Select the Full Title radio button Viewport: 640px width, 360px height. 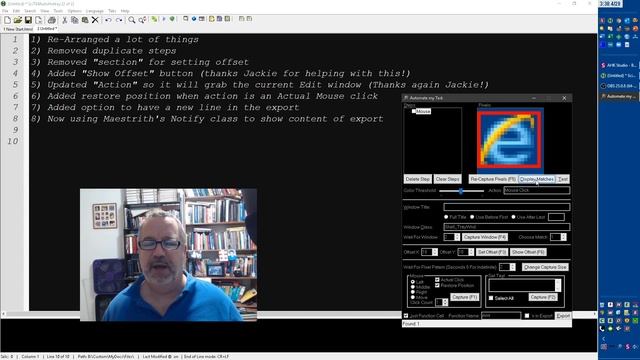446,217
